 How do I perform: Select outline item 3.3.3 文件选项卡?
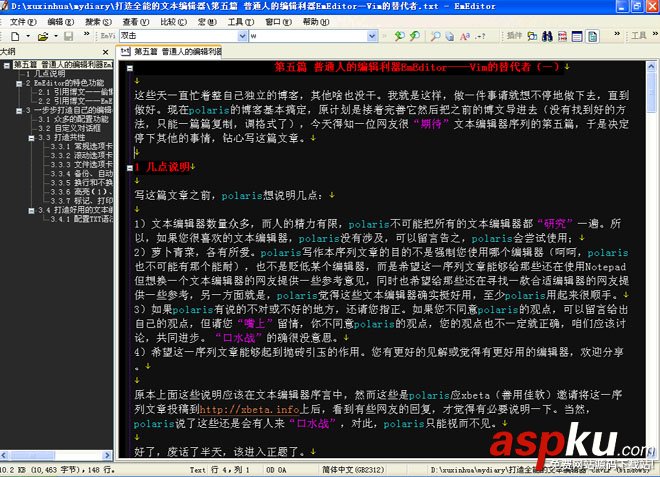(x=81, y=165)
